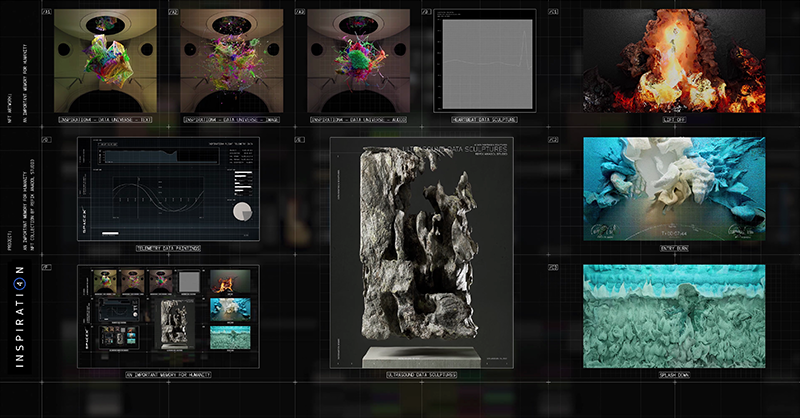Open the teal Splash Down artwork
This screenshot has width=800, height=418.
point(674,316)
